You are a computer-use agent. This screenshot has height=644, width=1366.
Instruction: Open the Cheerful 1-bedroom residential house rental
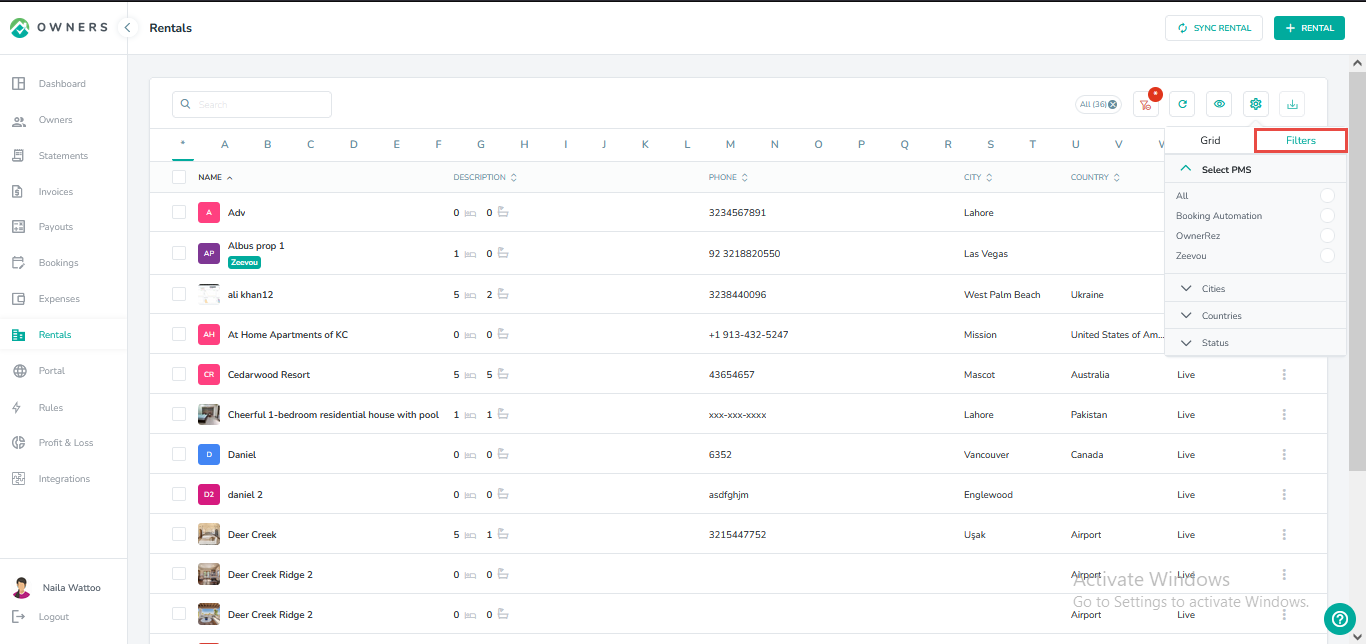point(333,415)
